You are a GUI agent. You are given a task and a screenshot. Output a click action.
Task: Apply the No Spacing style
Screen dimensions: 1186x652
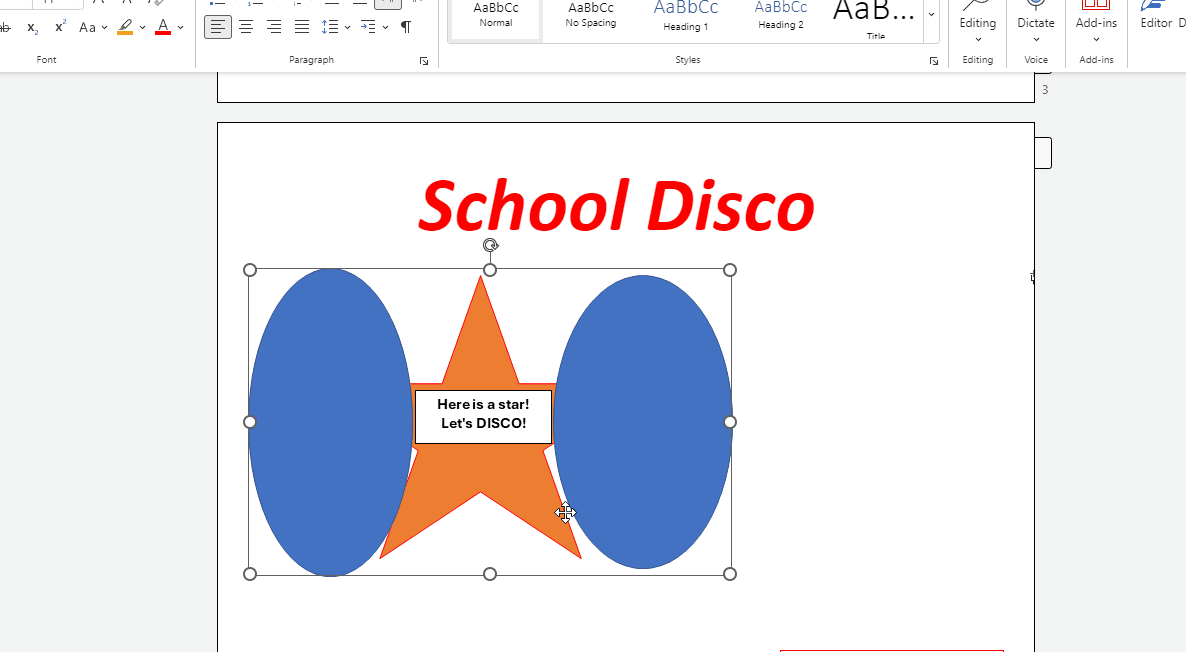click(591, 17)
